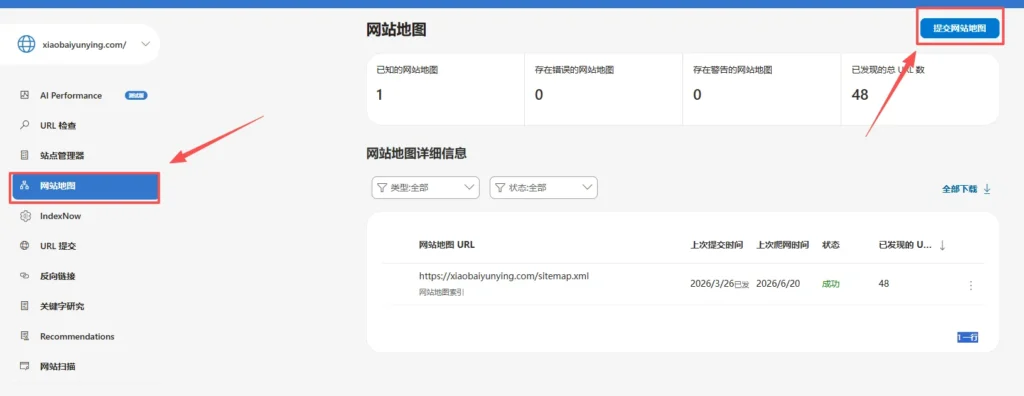Click the 反向链接 link icon
The height and width of the screenshot is (396, 1024).
coord(25,276)
